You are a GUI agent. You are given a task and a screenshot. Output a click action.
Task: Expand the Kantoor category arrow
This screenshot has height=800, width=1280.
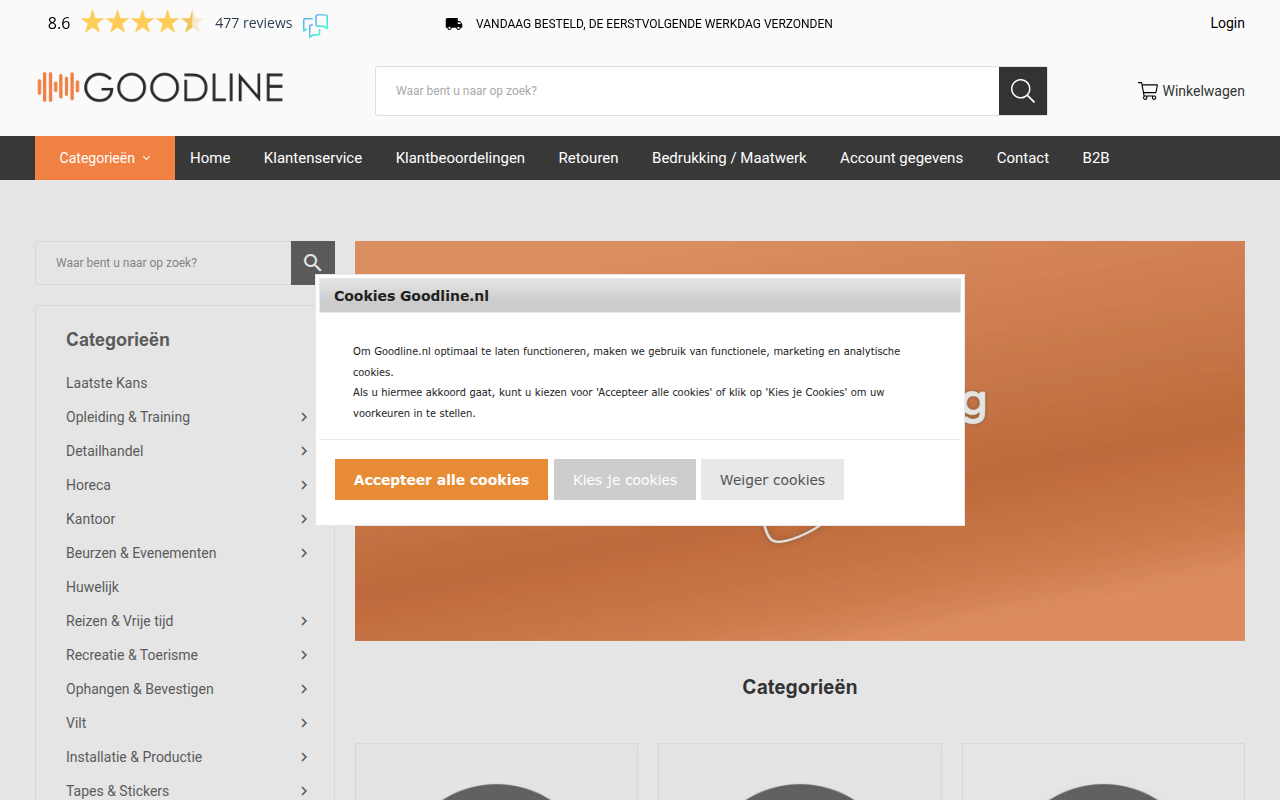click(x=304, y=519)
